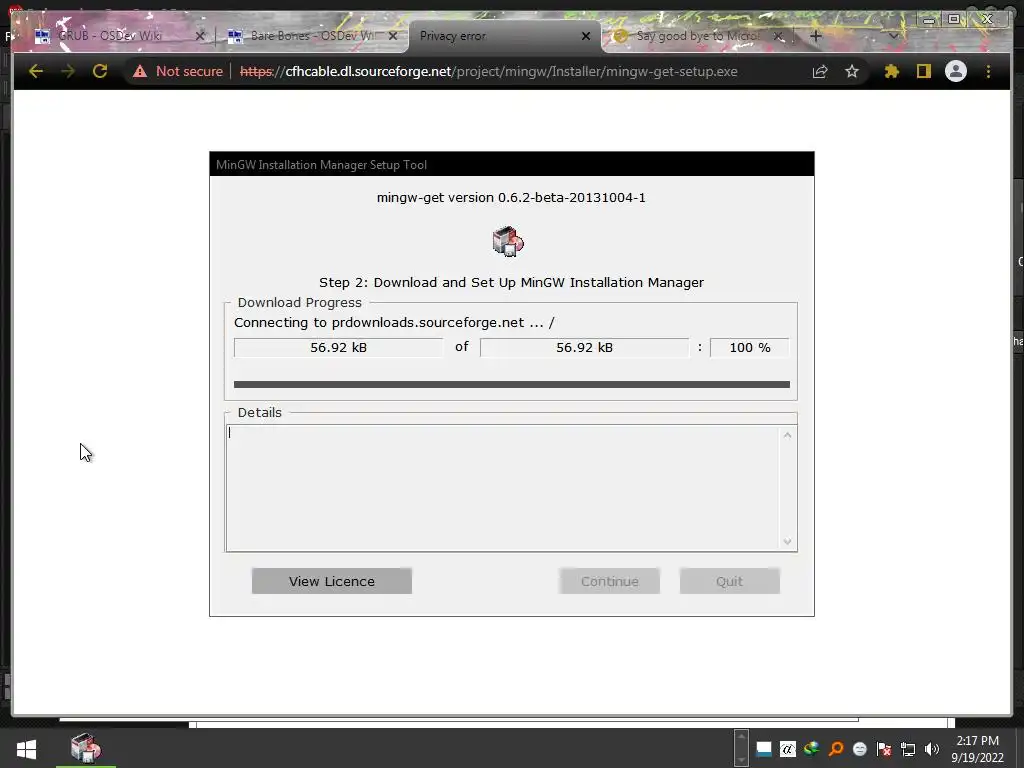Open Action Center flag tray icon
This screenshot has height=768, width=1024.
pos(884,749)
